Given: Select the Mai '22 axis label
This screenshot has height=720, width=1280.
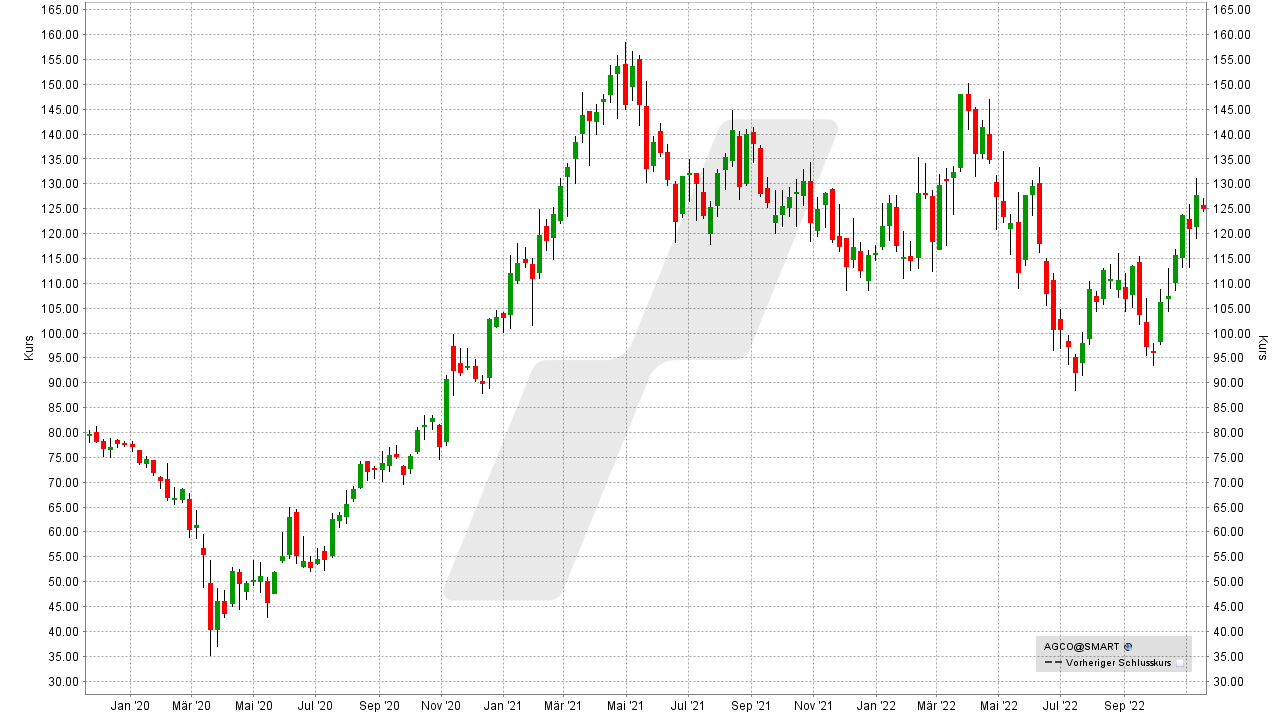Looking at the screenshot, I should [x=996, y=705].
